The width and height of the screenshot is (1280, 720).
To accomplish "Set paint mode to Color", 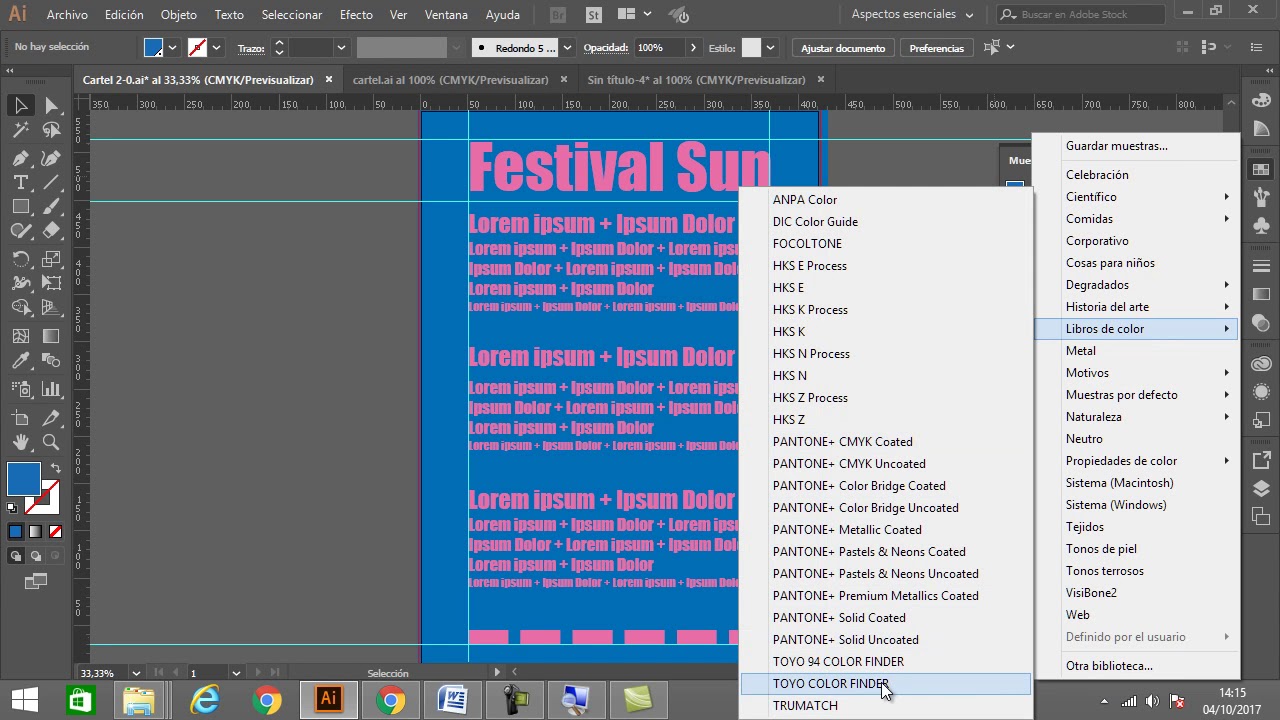I will [15, 532].
